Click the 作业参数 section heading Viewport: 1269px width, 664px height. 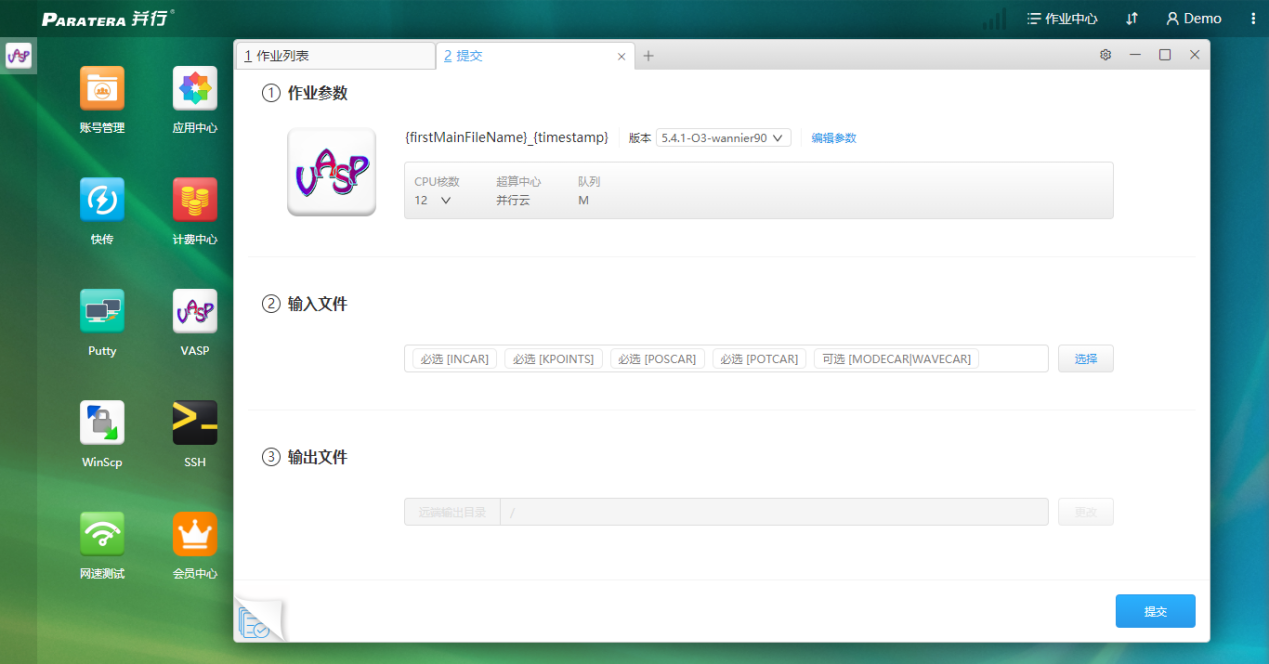point(317,93)
